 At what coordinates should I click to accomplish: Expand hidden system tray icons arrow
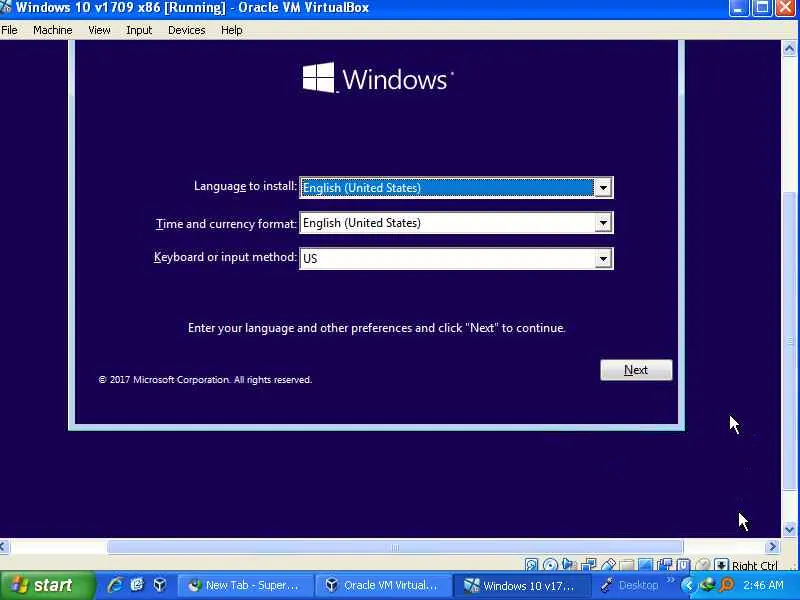pos(687,585)
